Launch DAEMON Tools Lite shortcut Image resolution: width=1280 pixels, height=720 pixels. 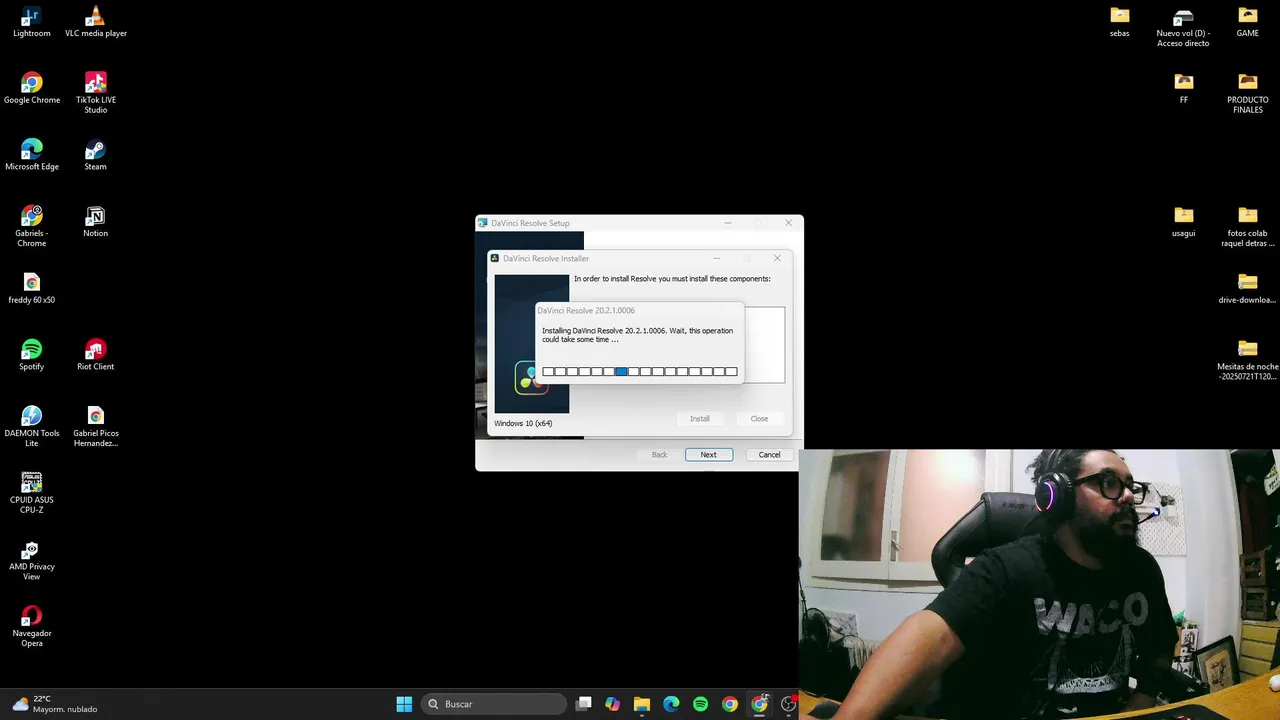(x=31, y=427)
